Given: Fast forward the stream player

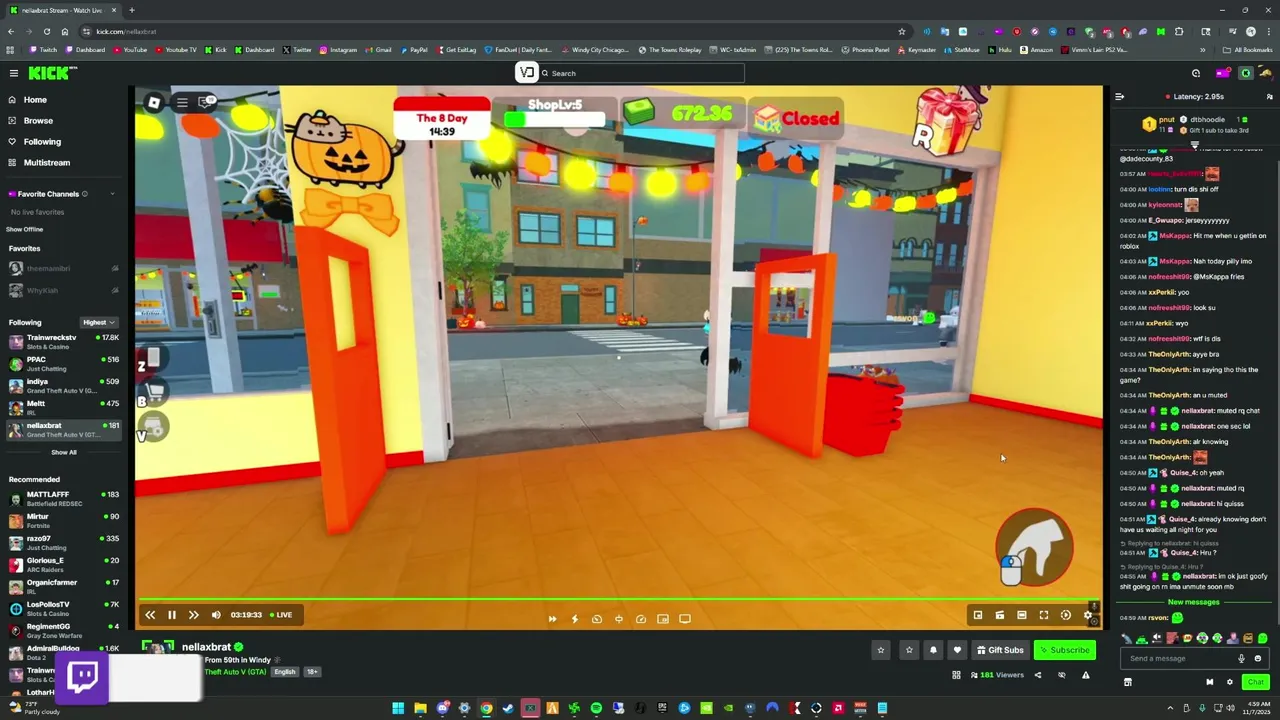Looking at the screenshot, I should pos(194,615).
